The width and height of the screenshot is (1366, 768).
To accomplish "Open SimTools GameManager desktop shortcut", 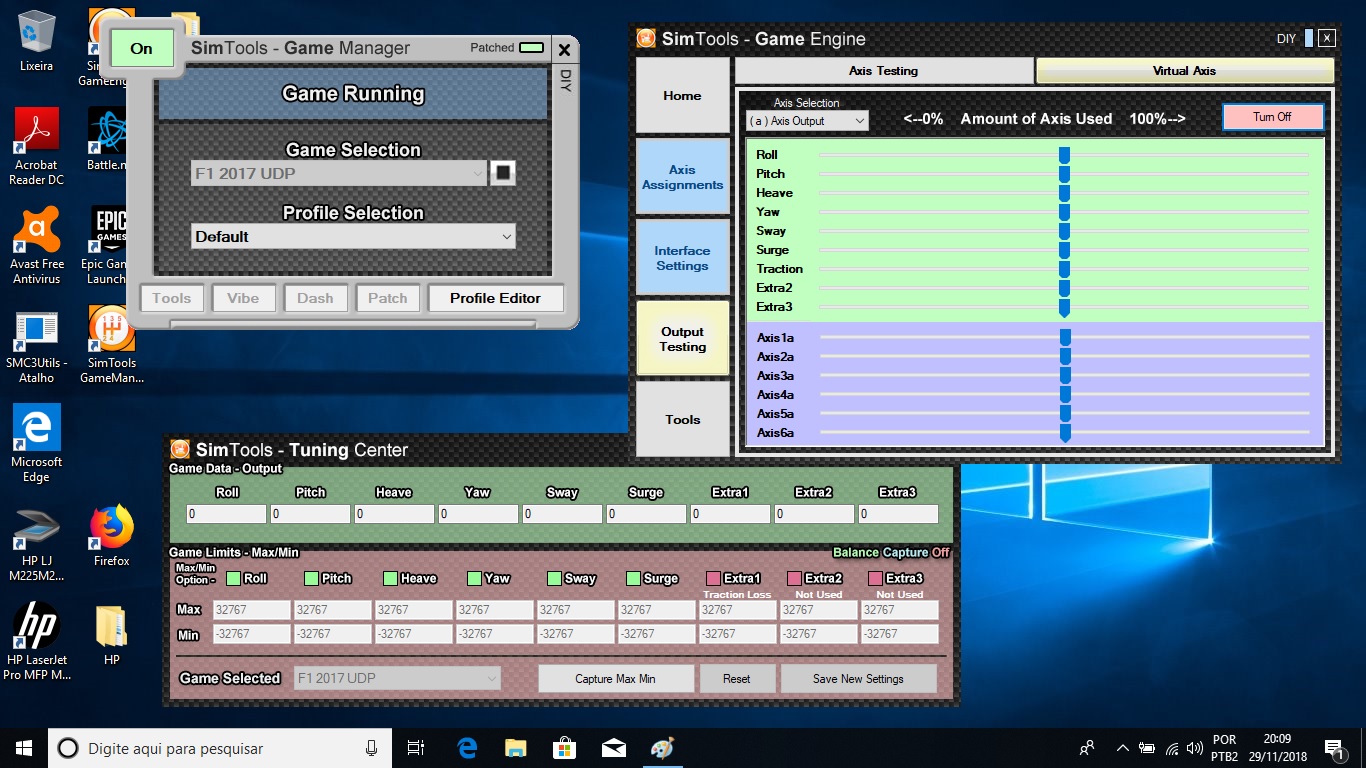I will (112, 346).
